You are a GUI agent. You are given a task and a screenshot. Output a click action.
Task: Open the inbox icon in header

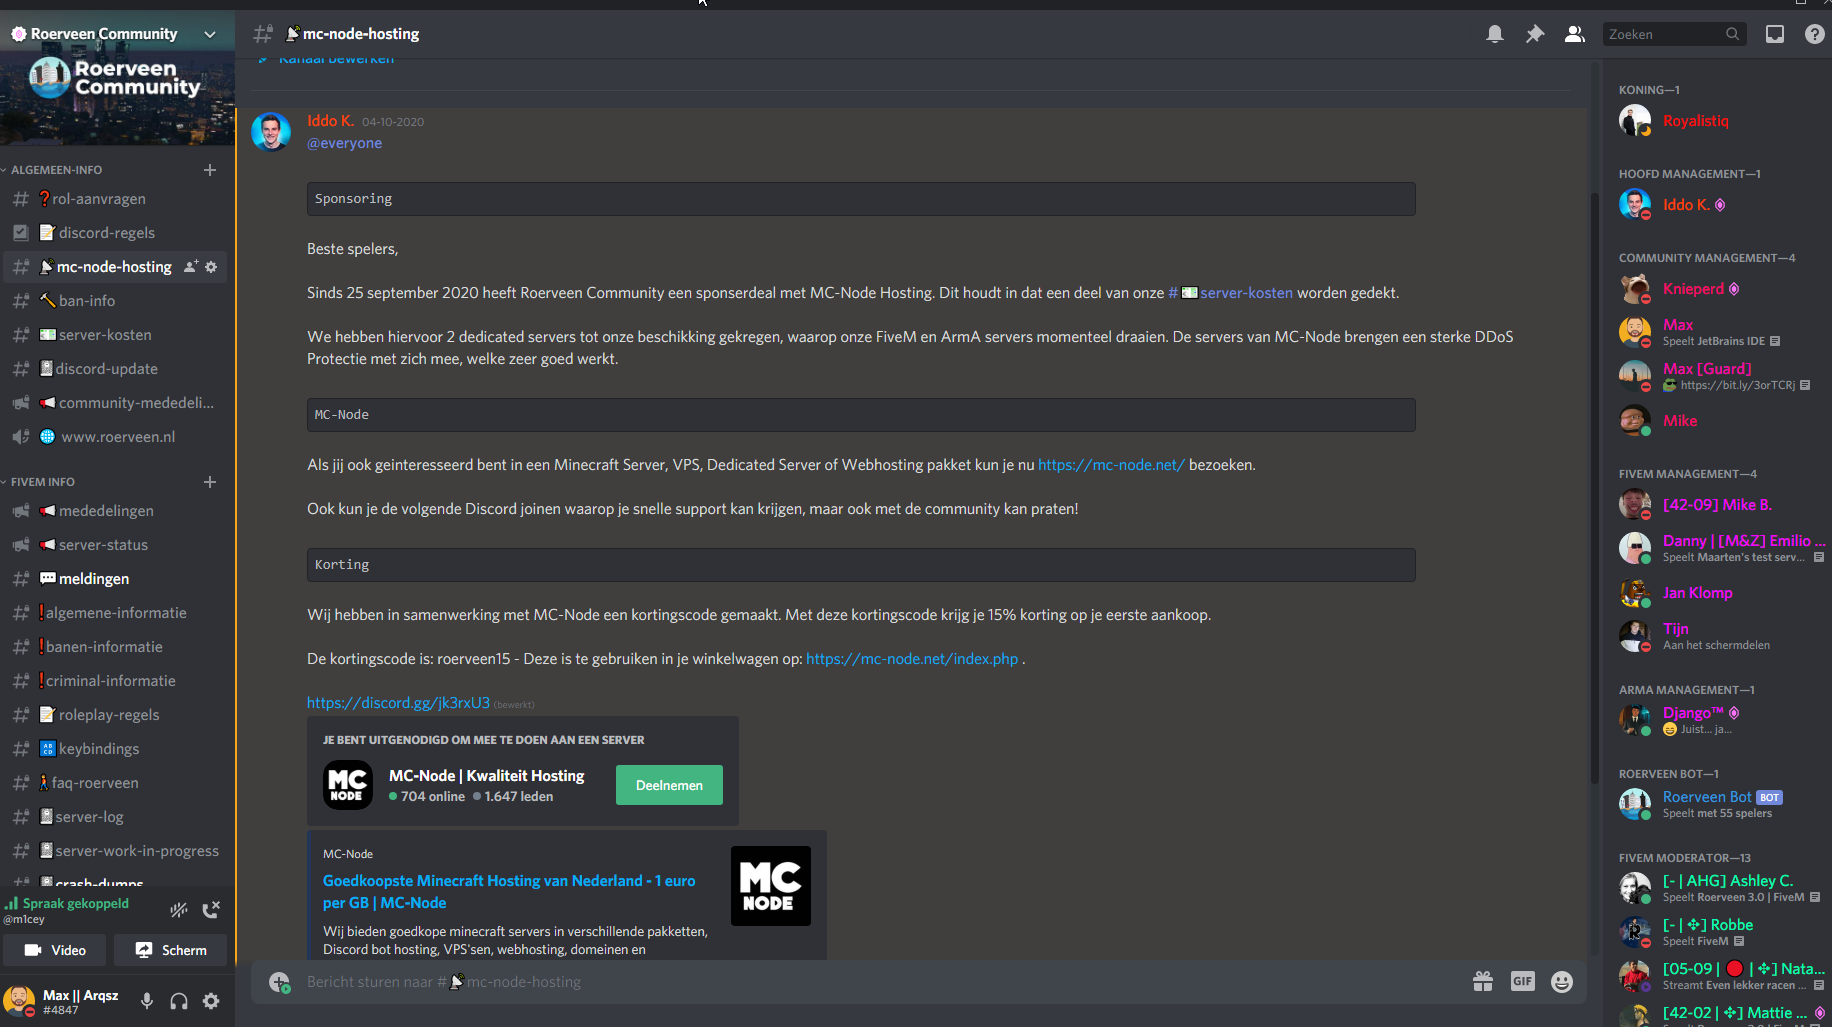pyautogui.click(x=1774, y=34)
